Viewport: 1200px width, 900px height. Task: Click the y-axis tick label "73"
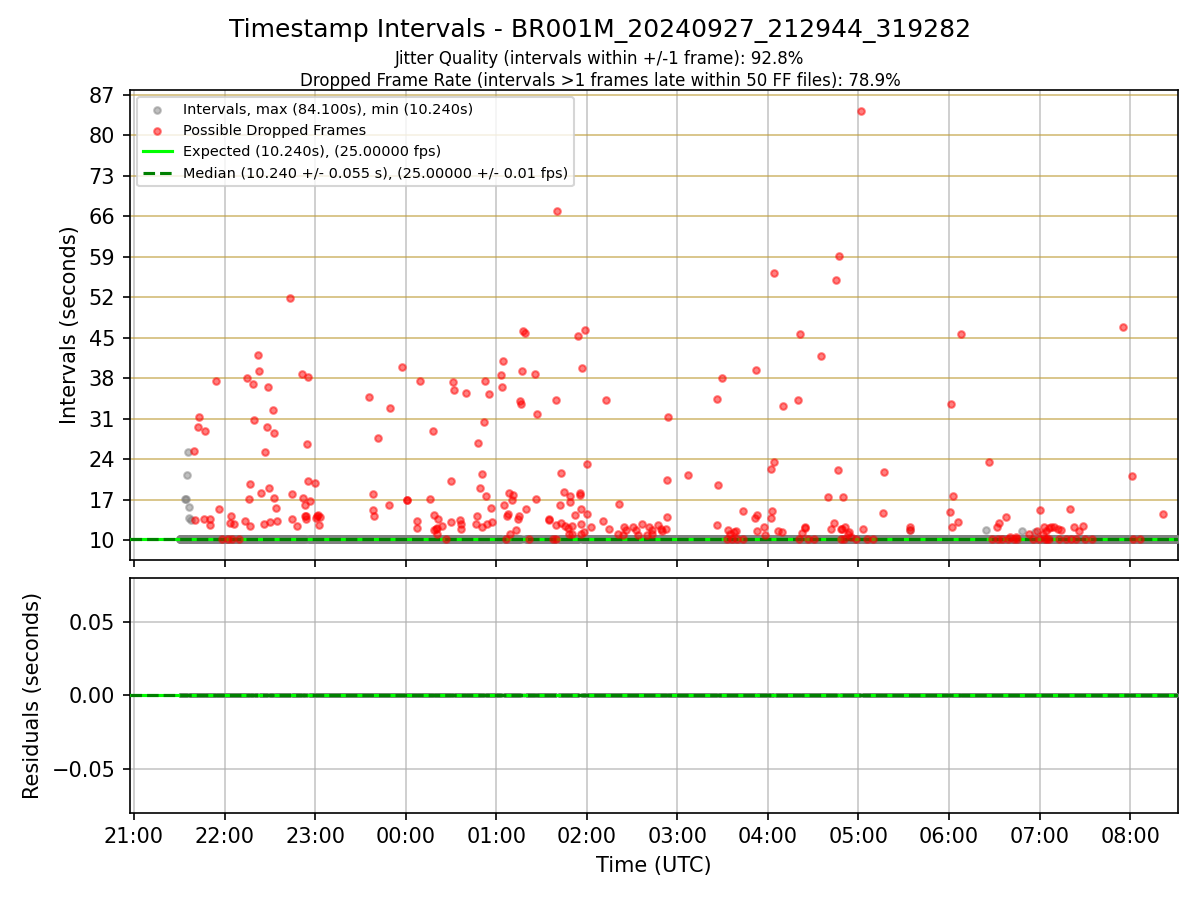click(103, 176)
